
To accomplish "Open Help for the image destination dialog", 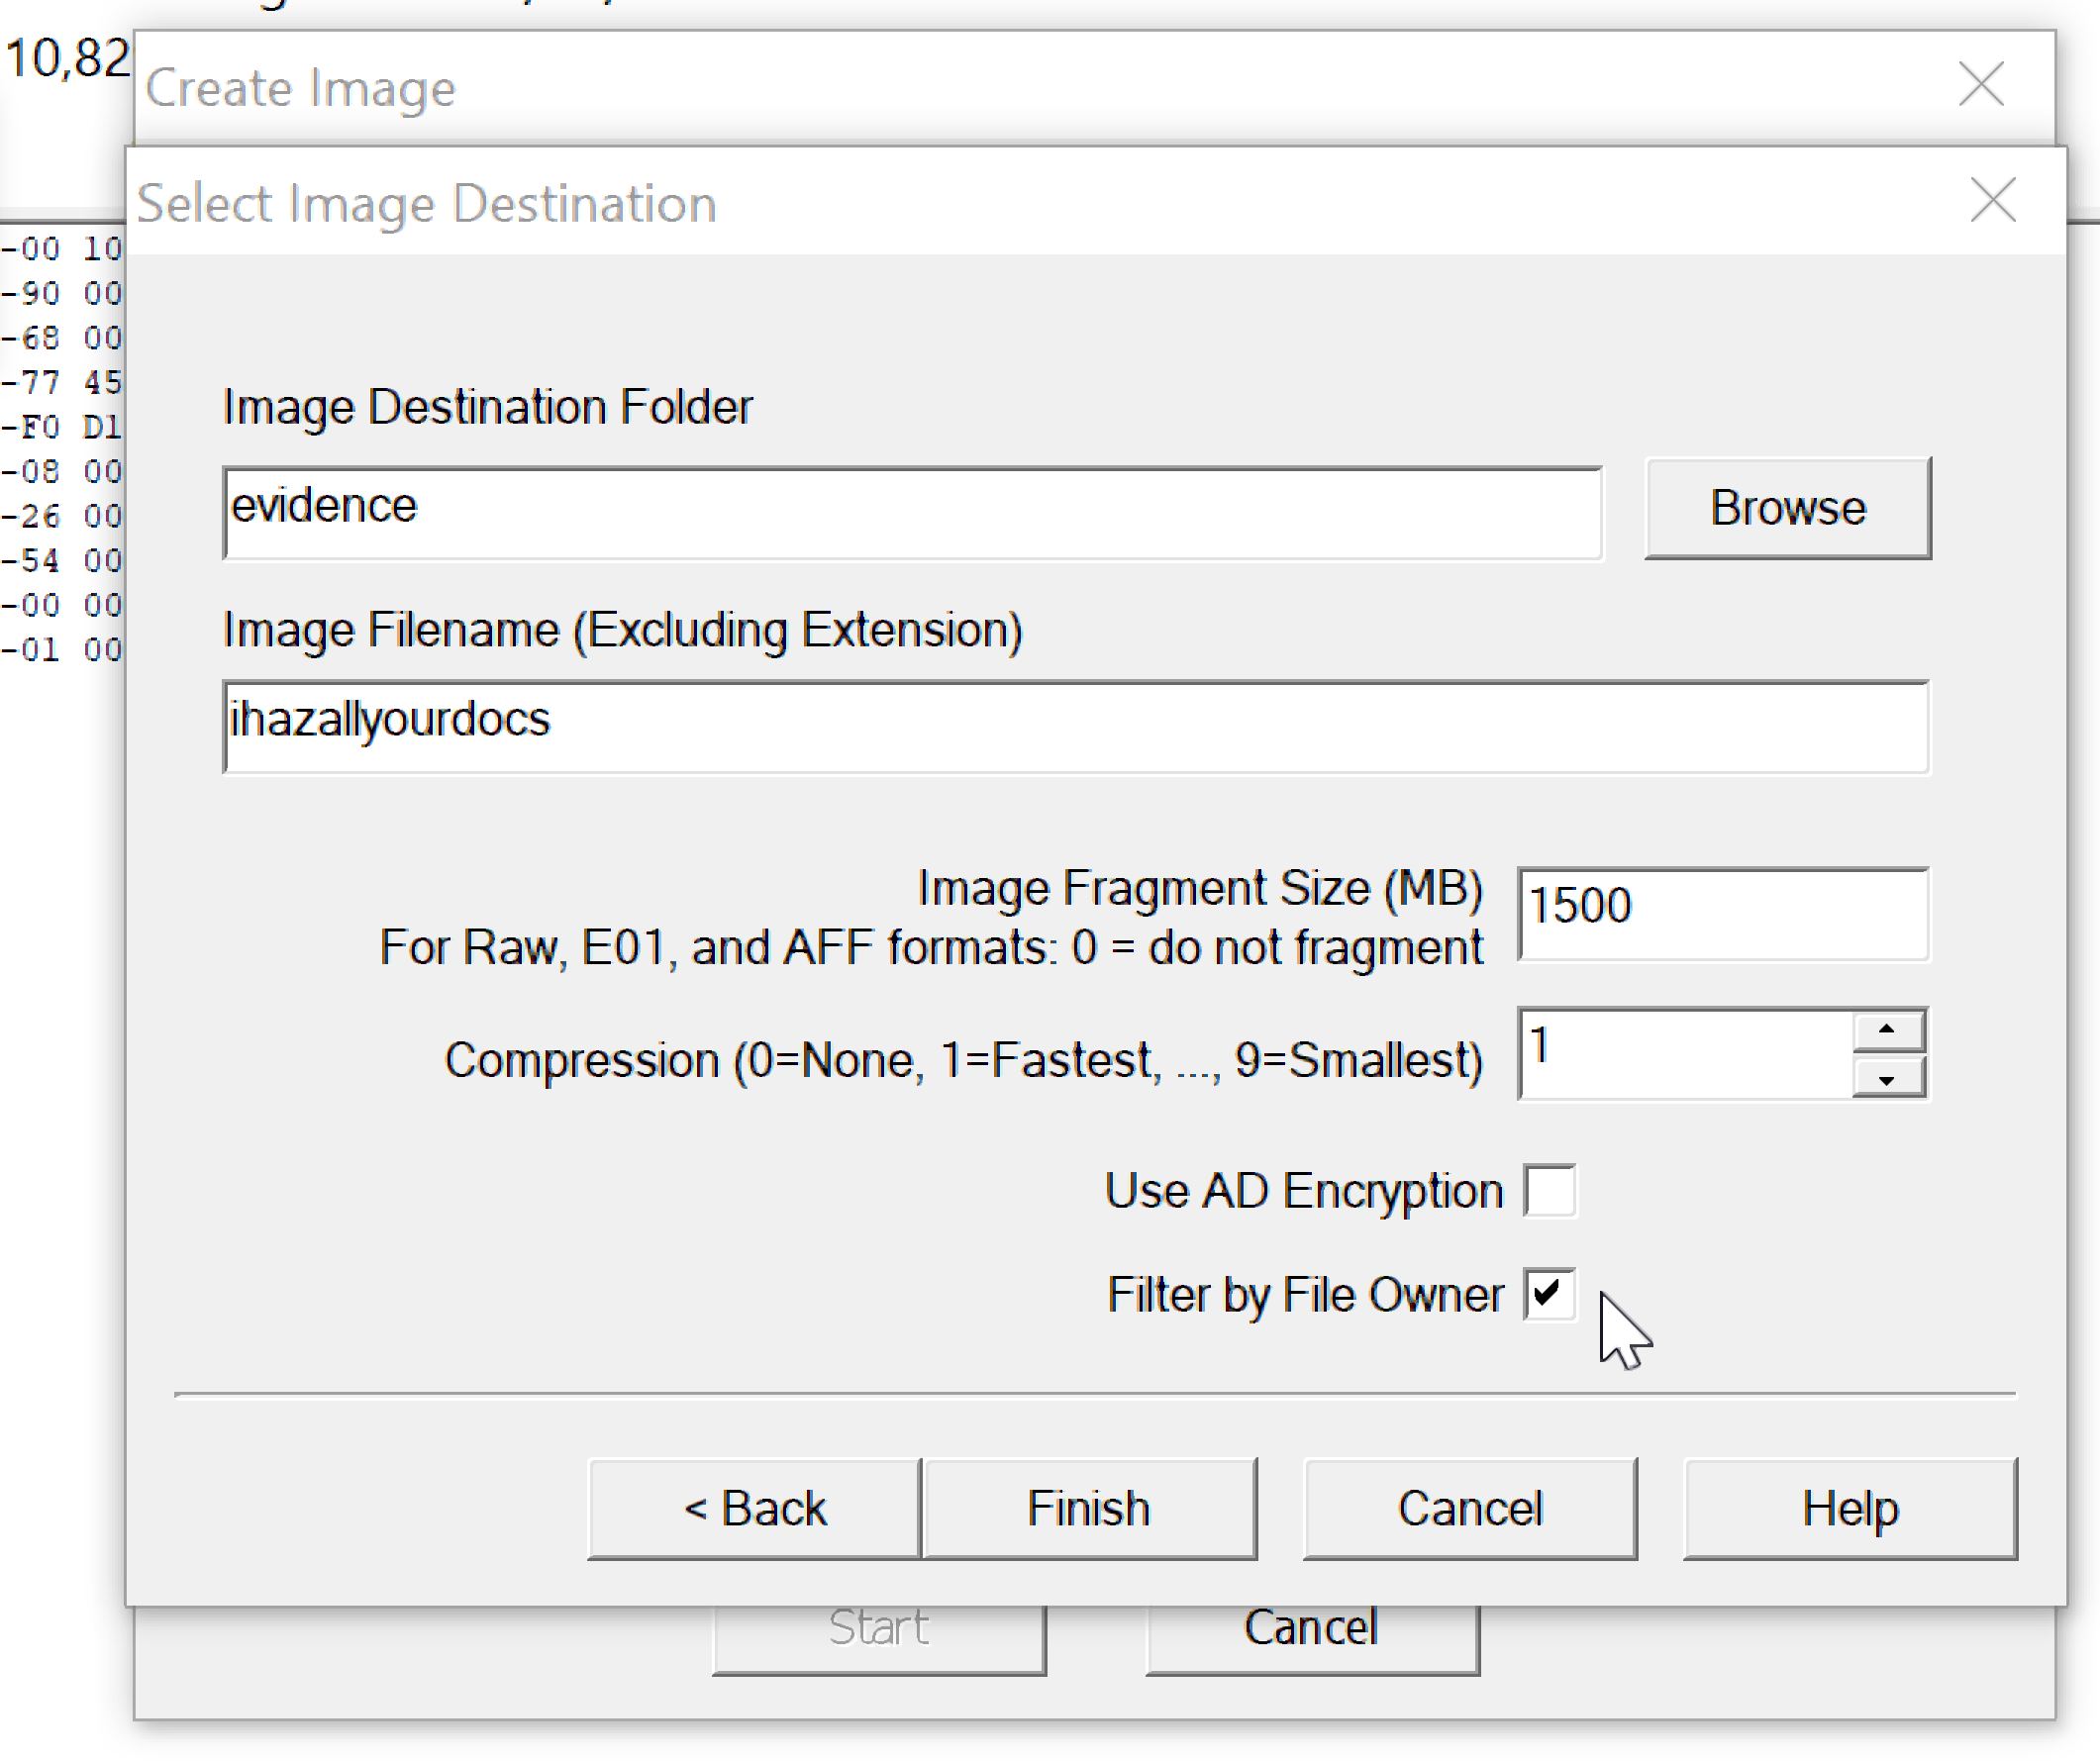I will coord(1851,1508).
